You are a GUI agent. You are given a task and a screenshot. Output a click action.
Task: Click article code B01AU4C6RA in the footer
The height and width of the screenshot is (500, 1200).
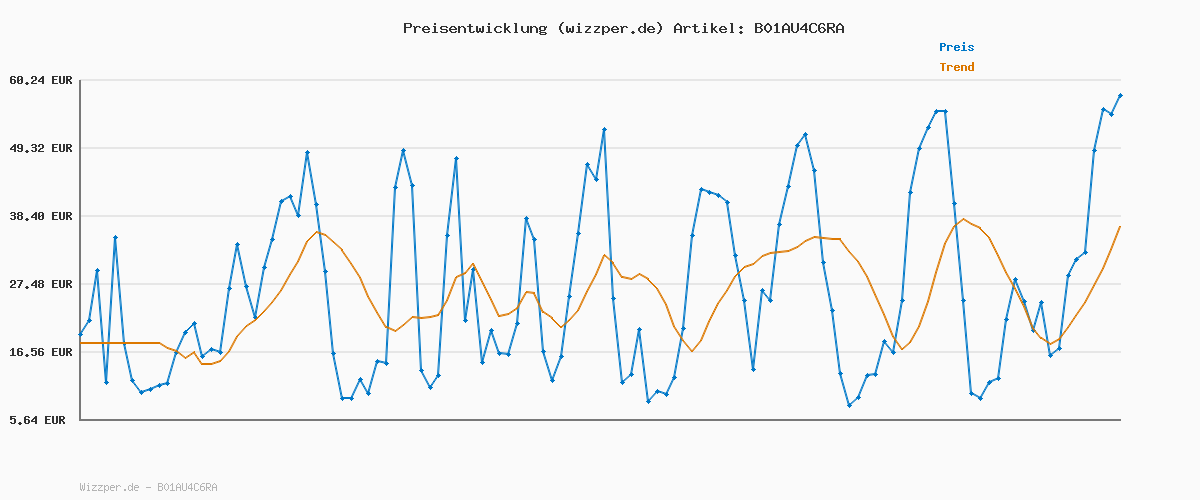coord(187,487)
